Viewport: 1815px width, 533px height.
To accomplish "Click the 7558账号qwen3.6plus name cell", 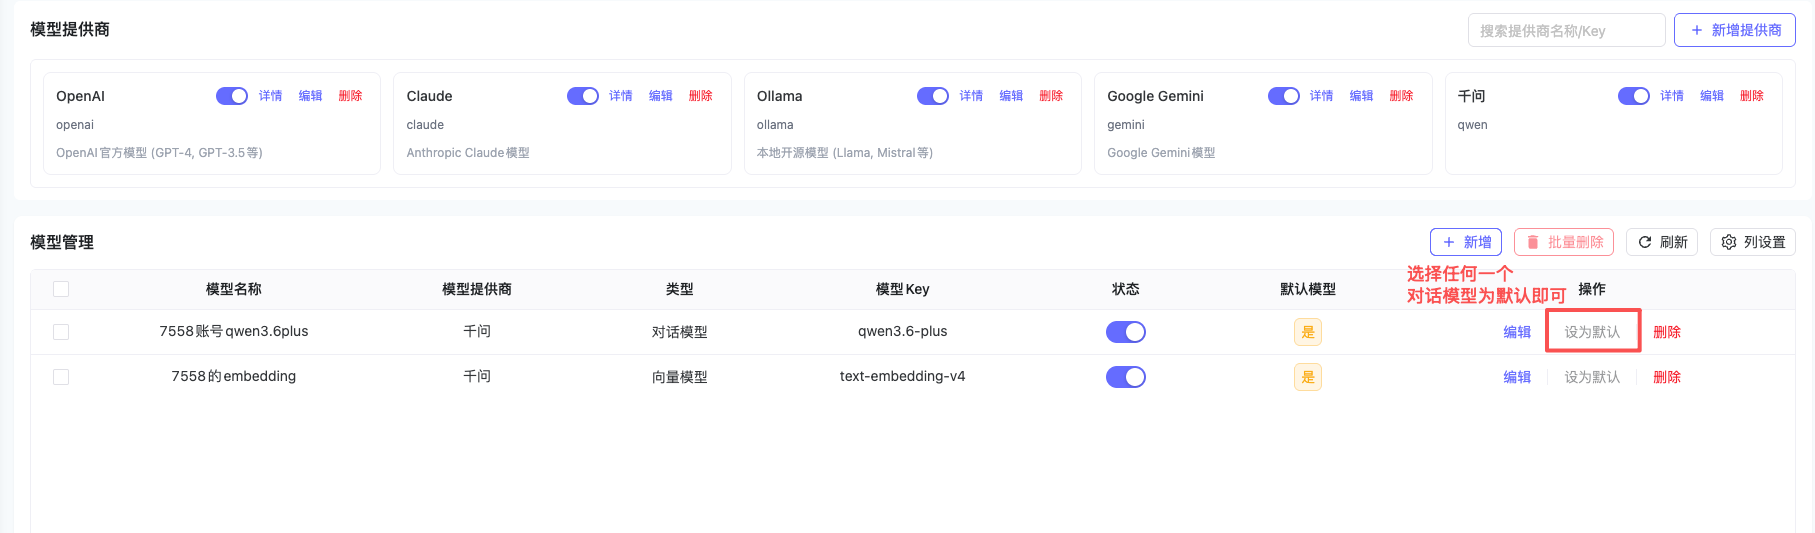I will point(234,332).
